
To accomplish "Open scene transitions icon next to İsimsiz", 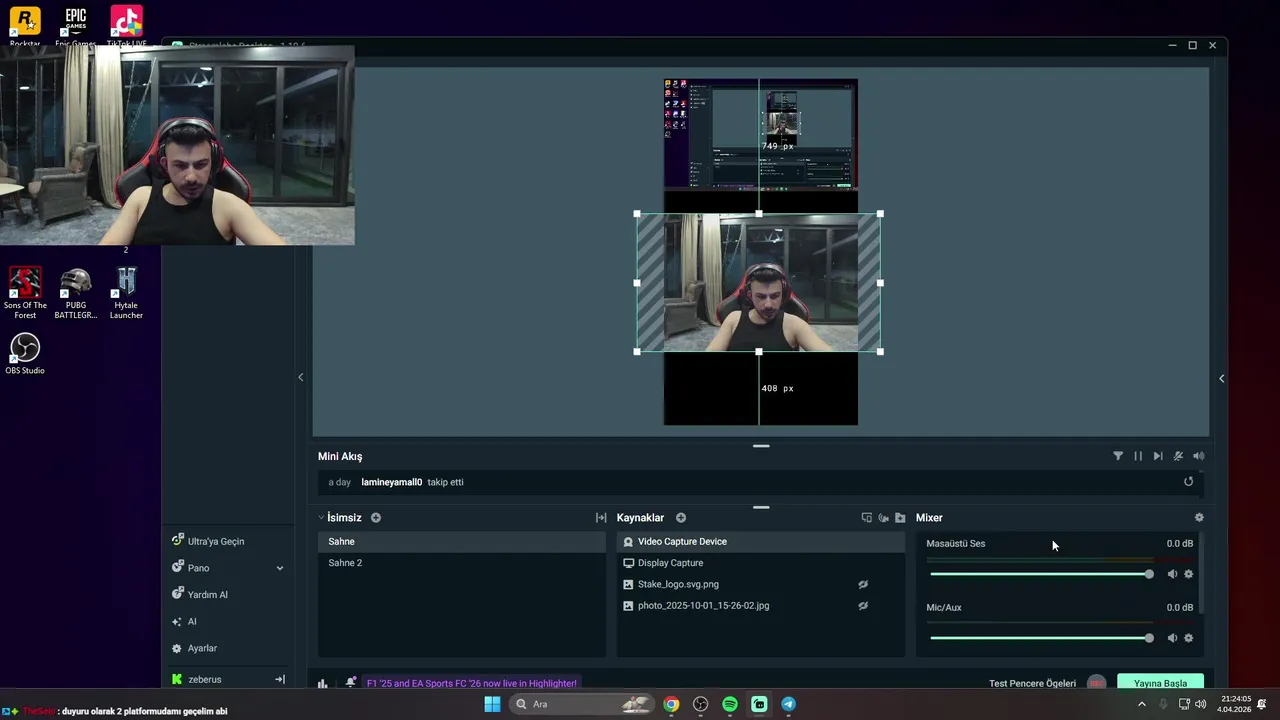I will [x=601, y=518].
